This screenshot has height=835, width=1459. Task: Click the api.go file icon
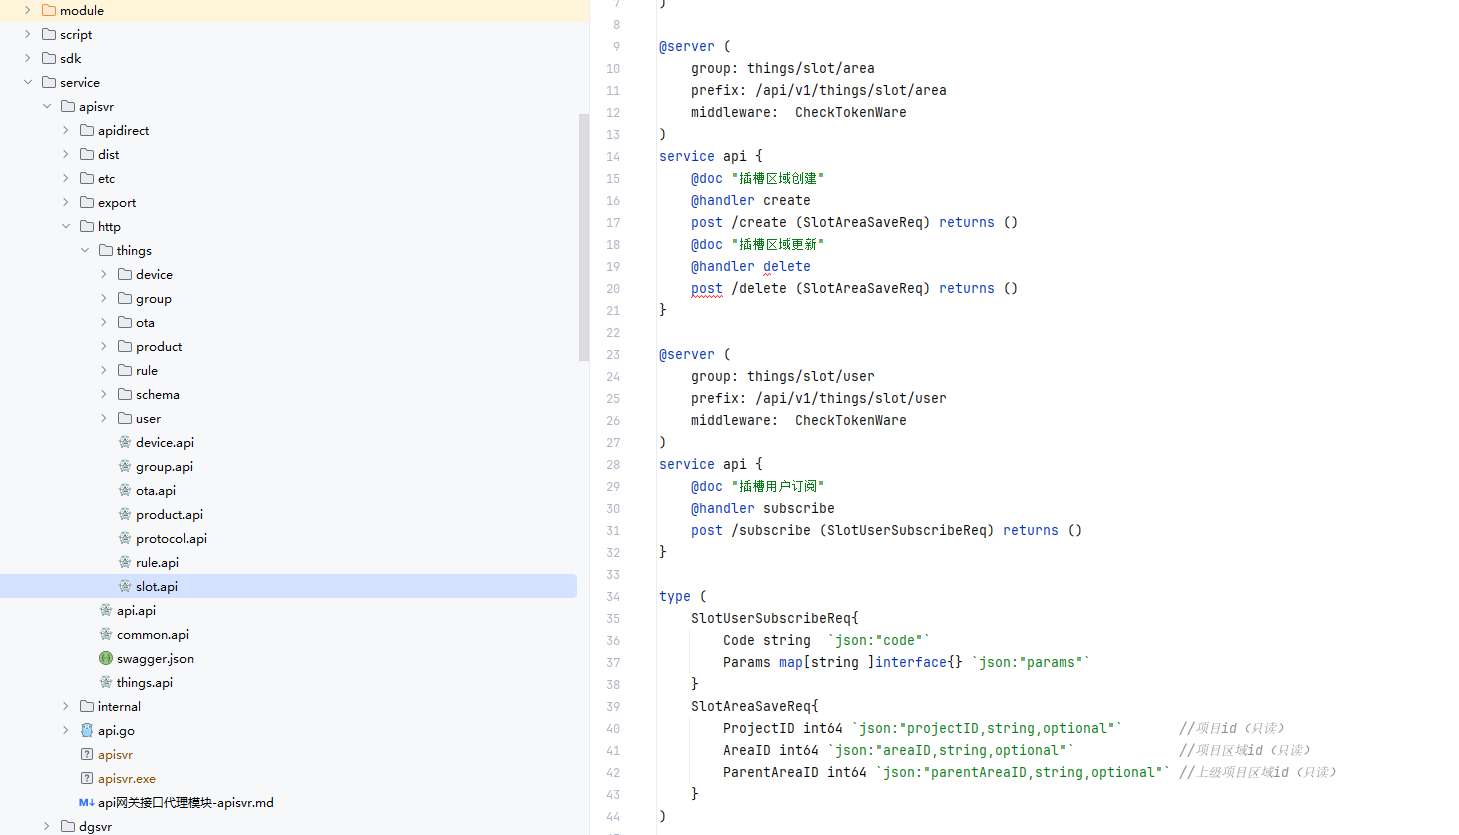point(87,731)
